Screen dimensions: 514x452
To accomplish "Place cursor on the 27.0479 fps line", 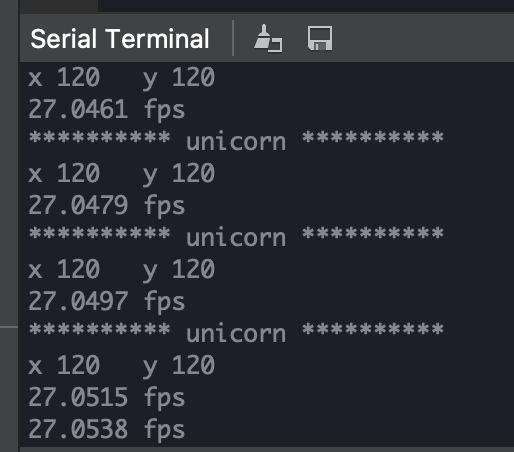I will click(107, 206).
